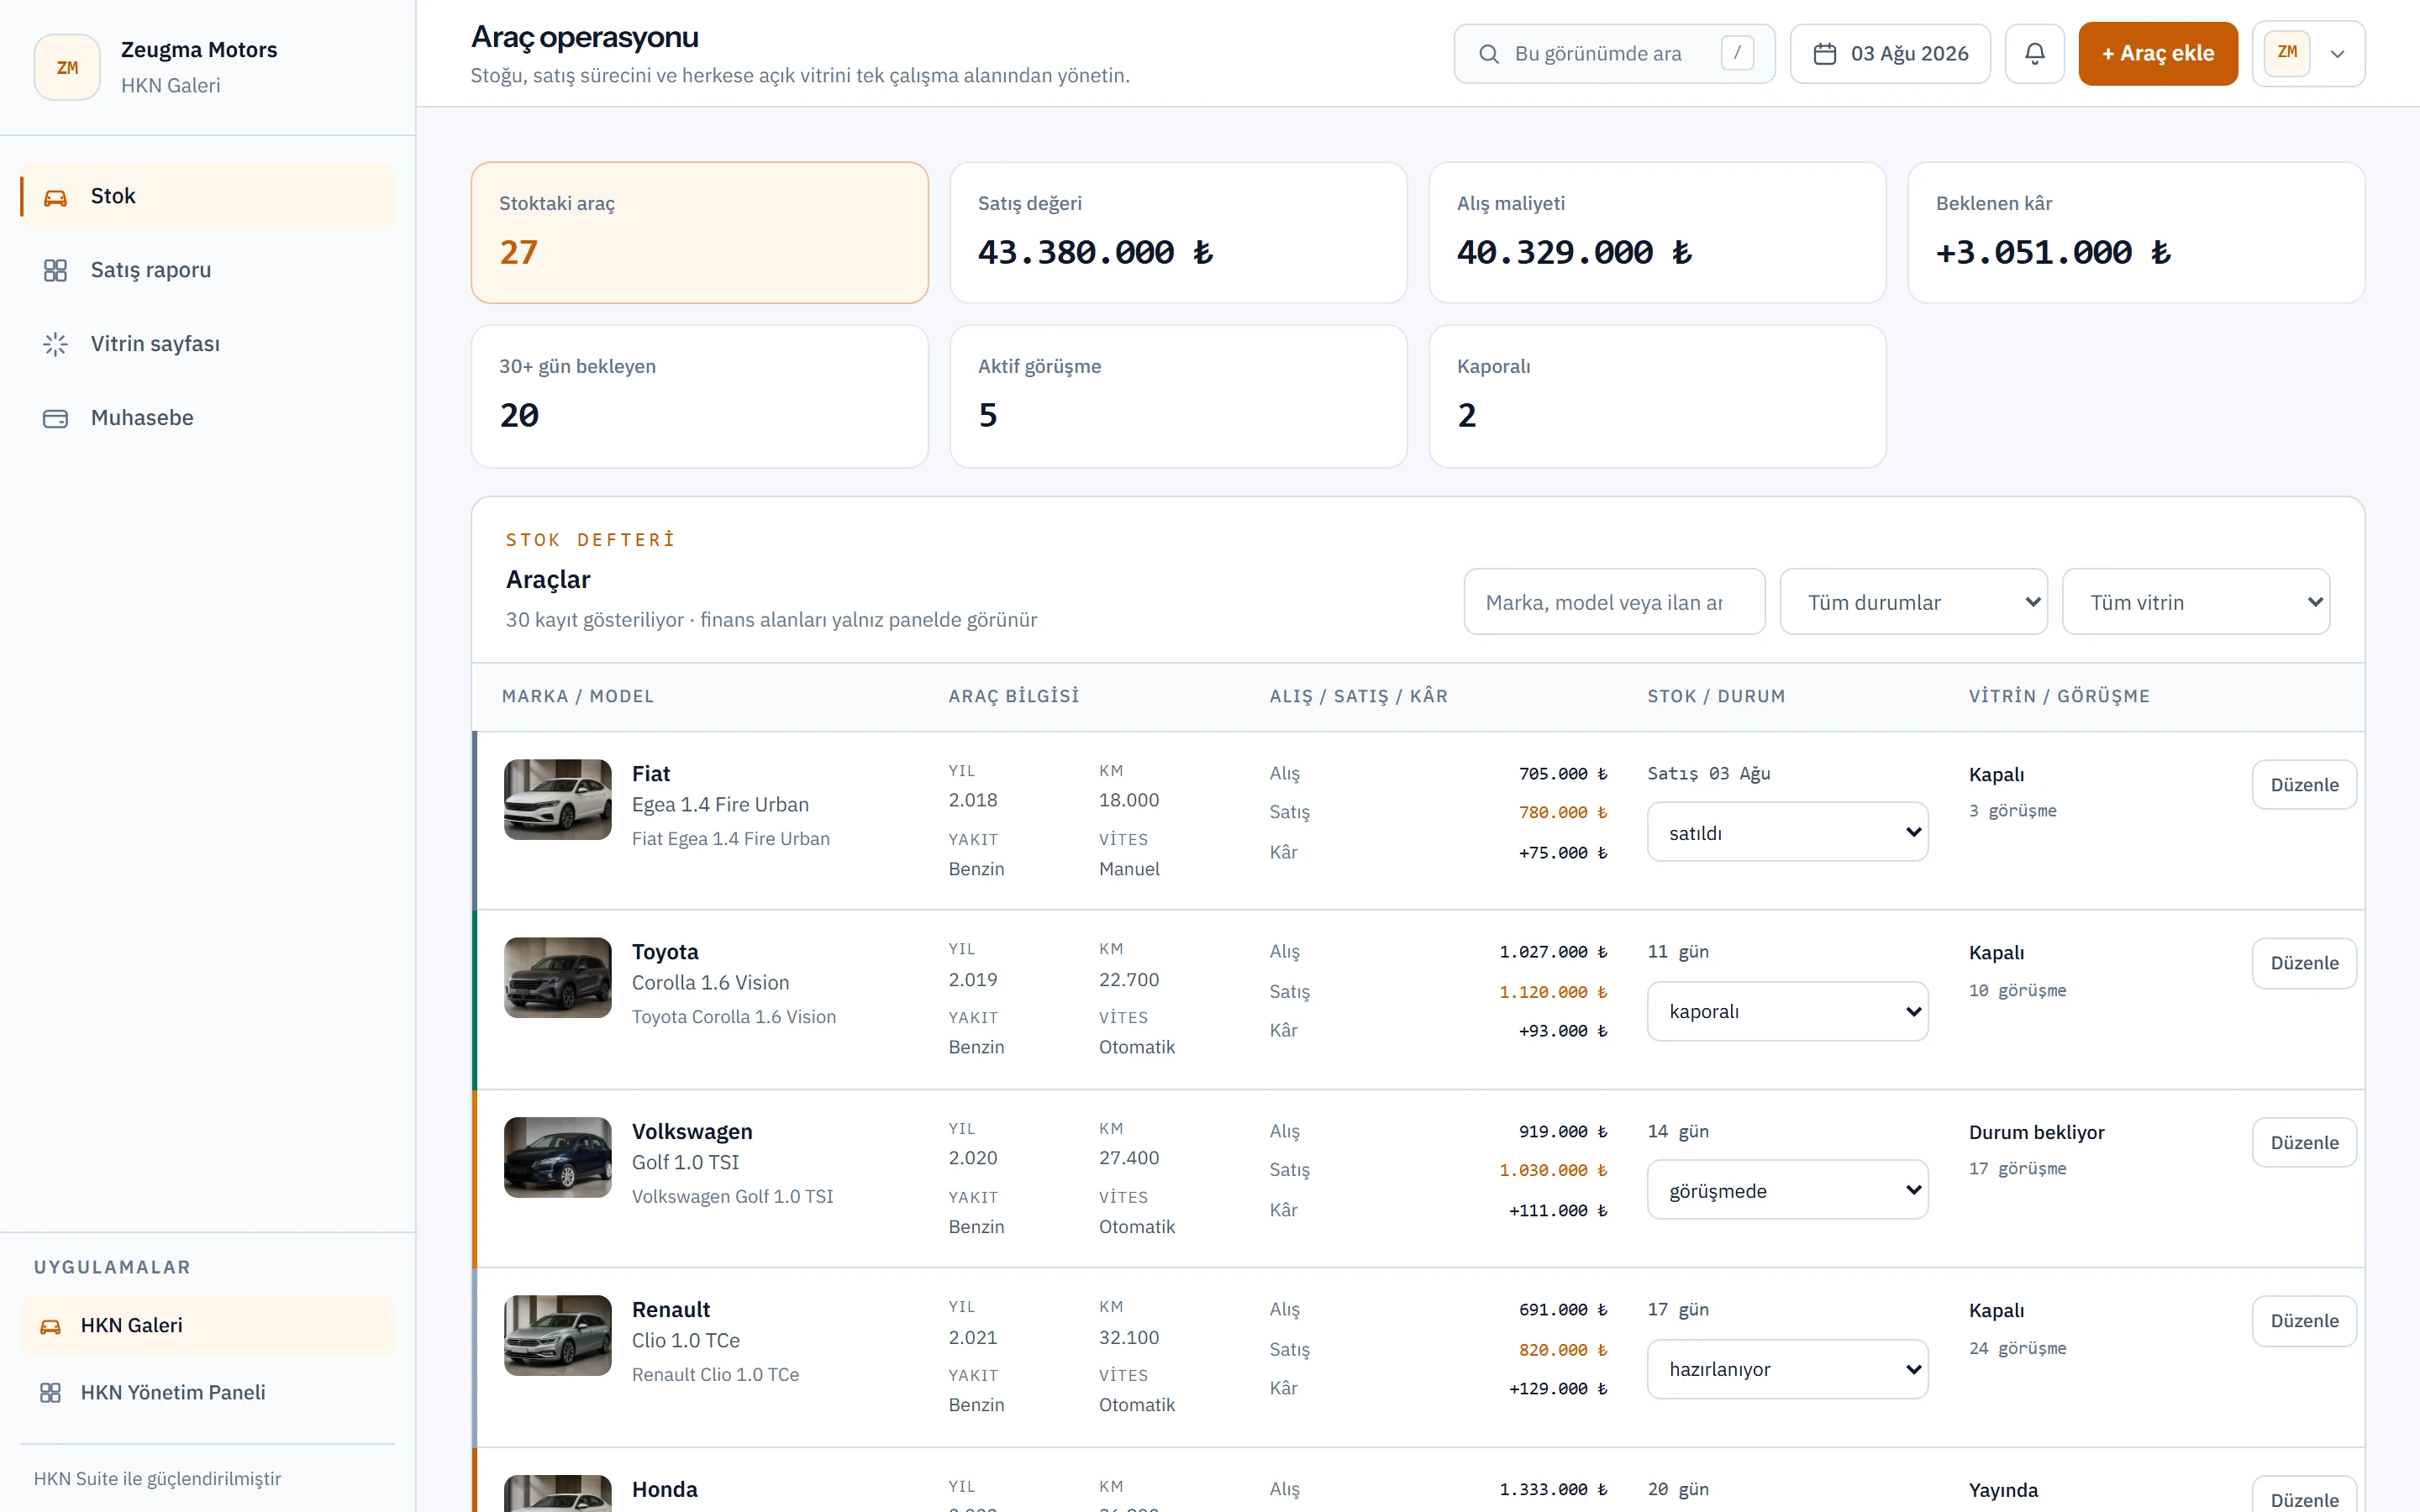Click the Volkswagen Golf car thumbnail
This screenshot has width=2420, height=1512.
click(x=558, y=1158)
